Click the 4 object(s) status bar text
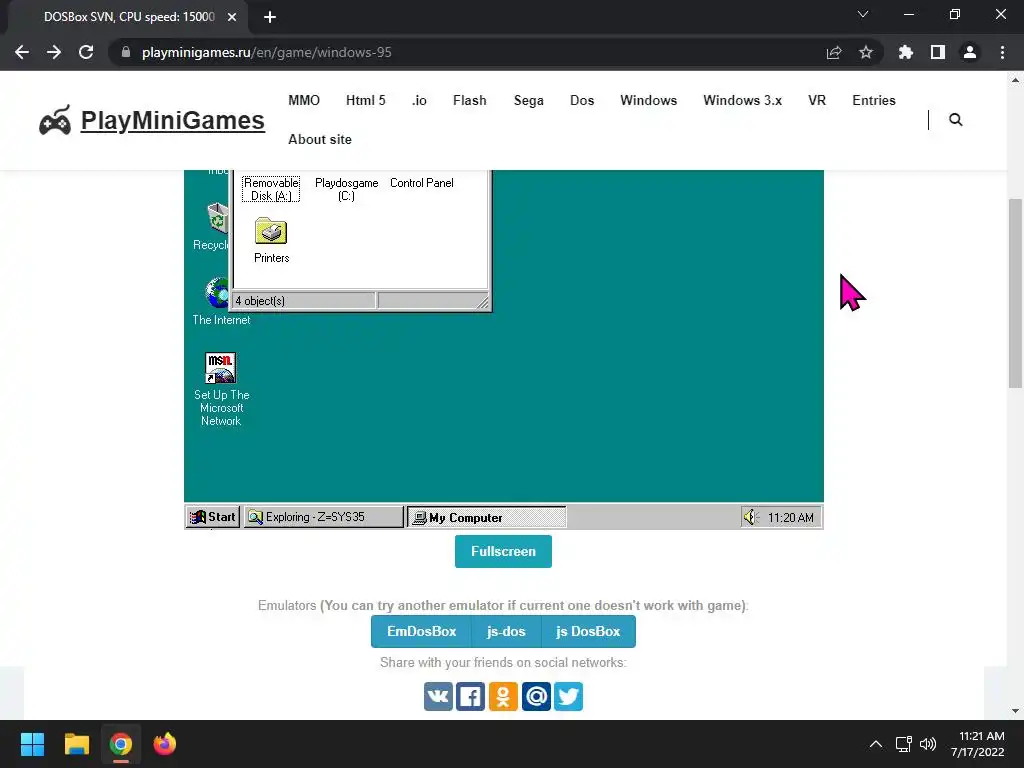 [260, 301]
